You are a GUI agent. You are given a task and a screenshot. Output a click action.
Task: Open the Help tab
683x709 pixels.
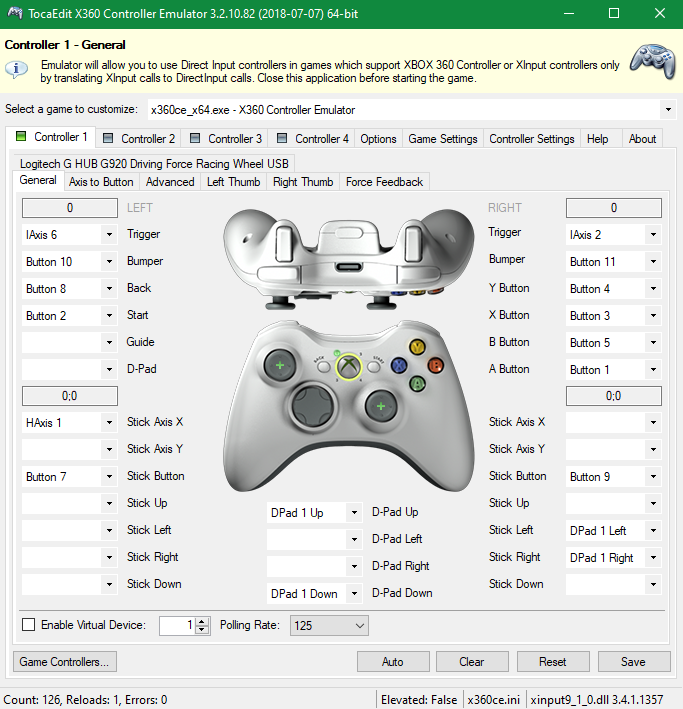pyautogui.click(x=598, y=138)
